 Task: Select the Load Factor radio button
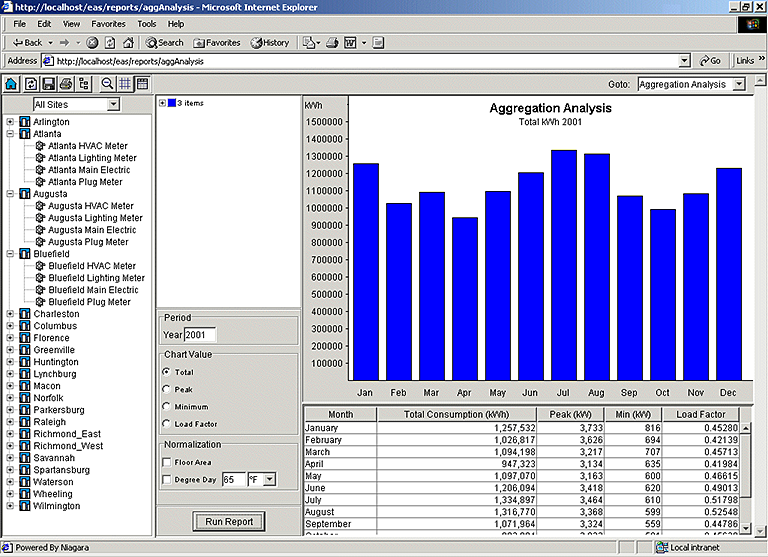(166, 424)
